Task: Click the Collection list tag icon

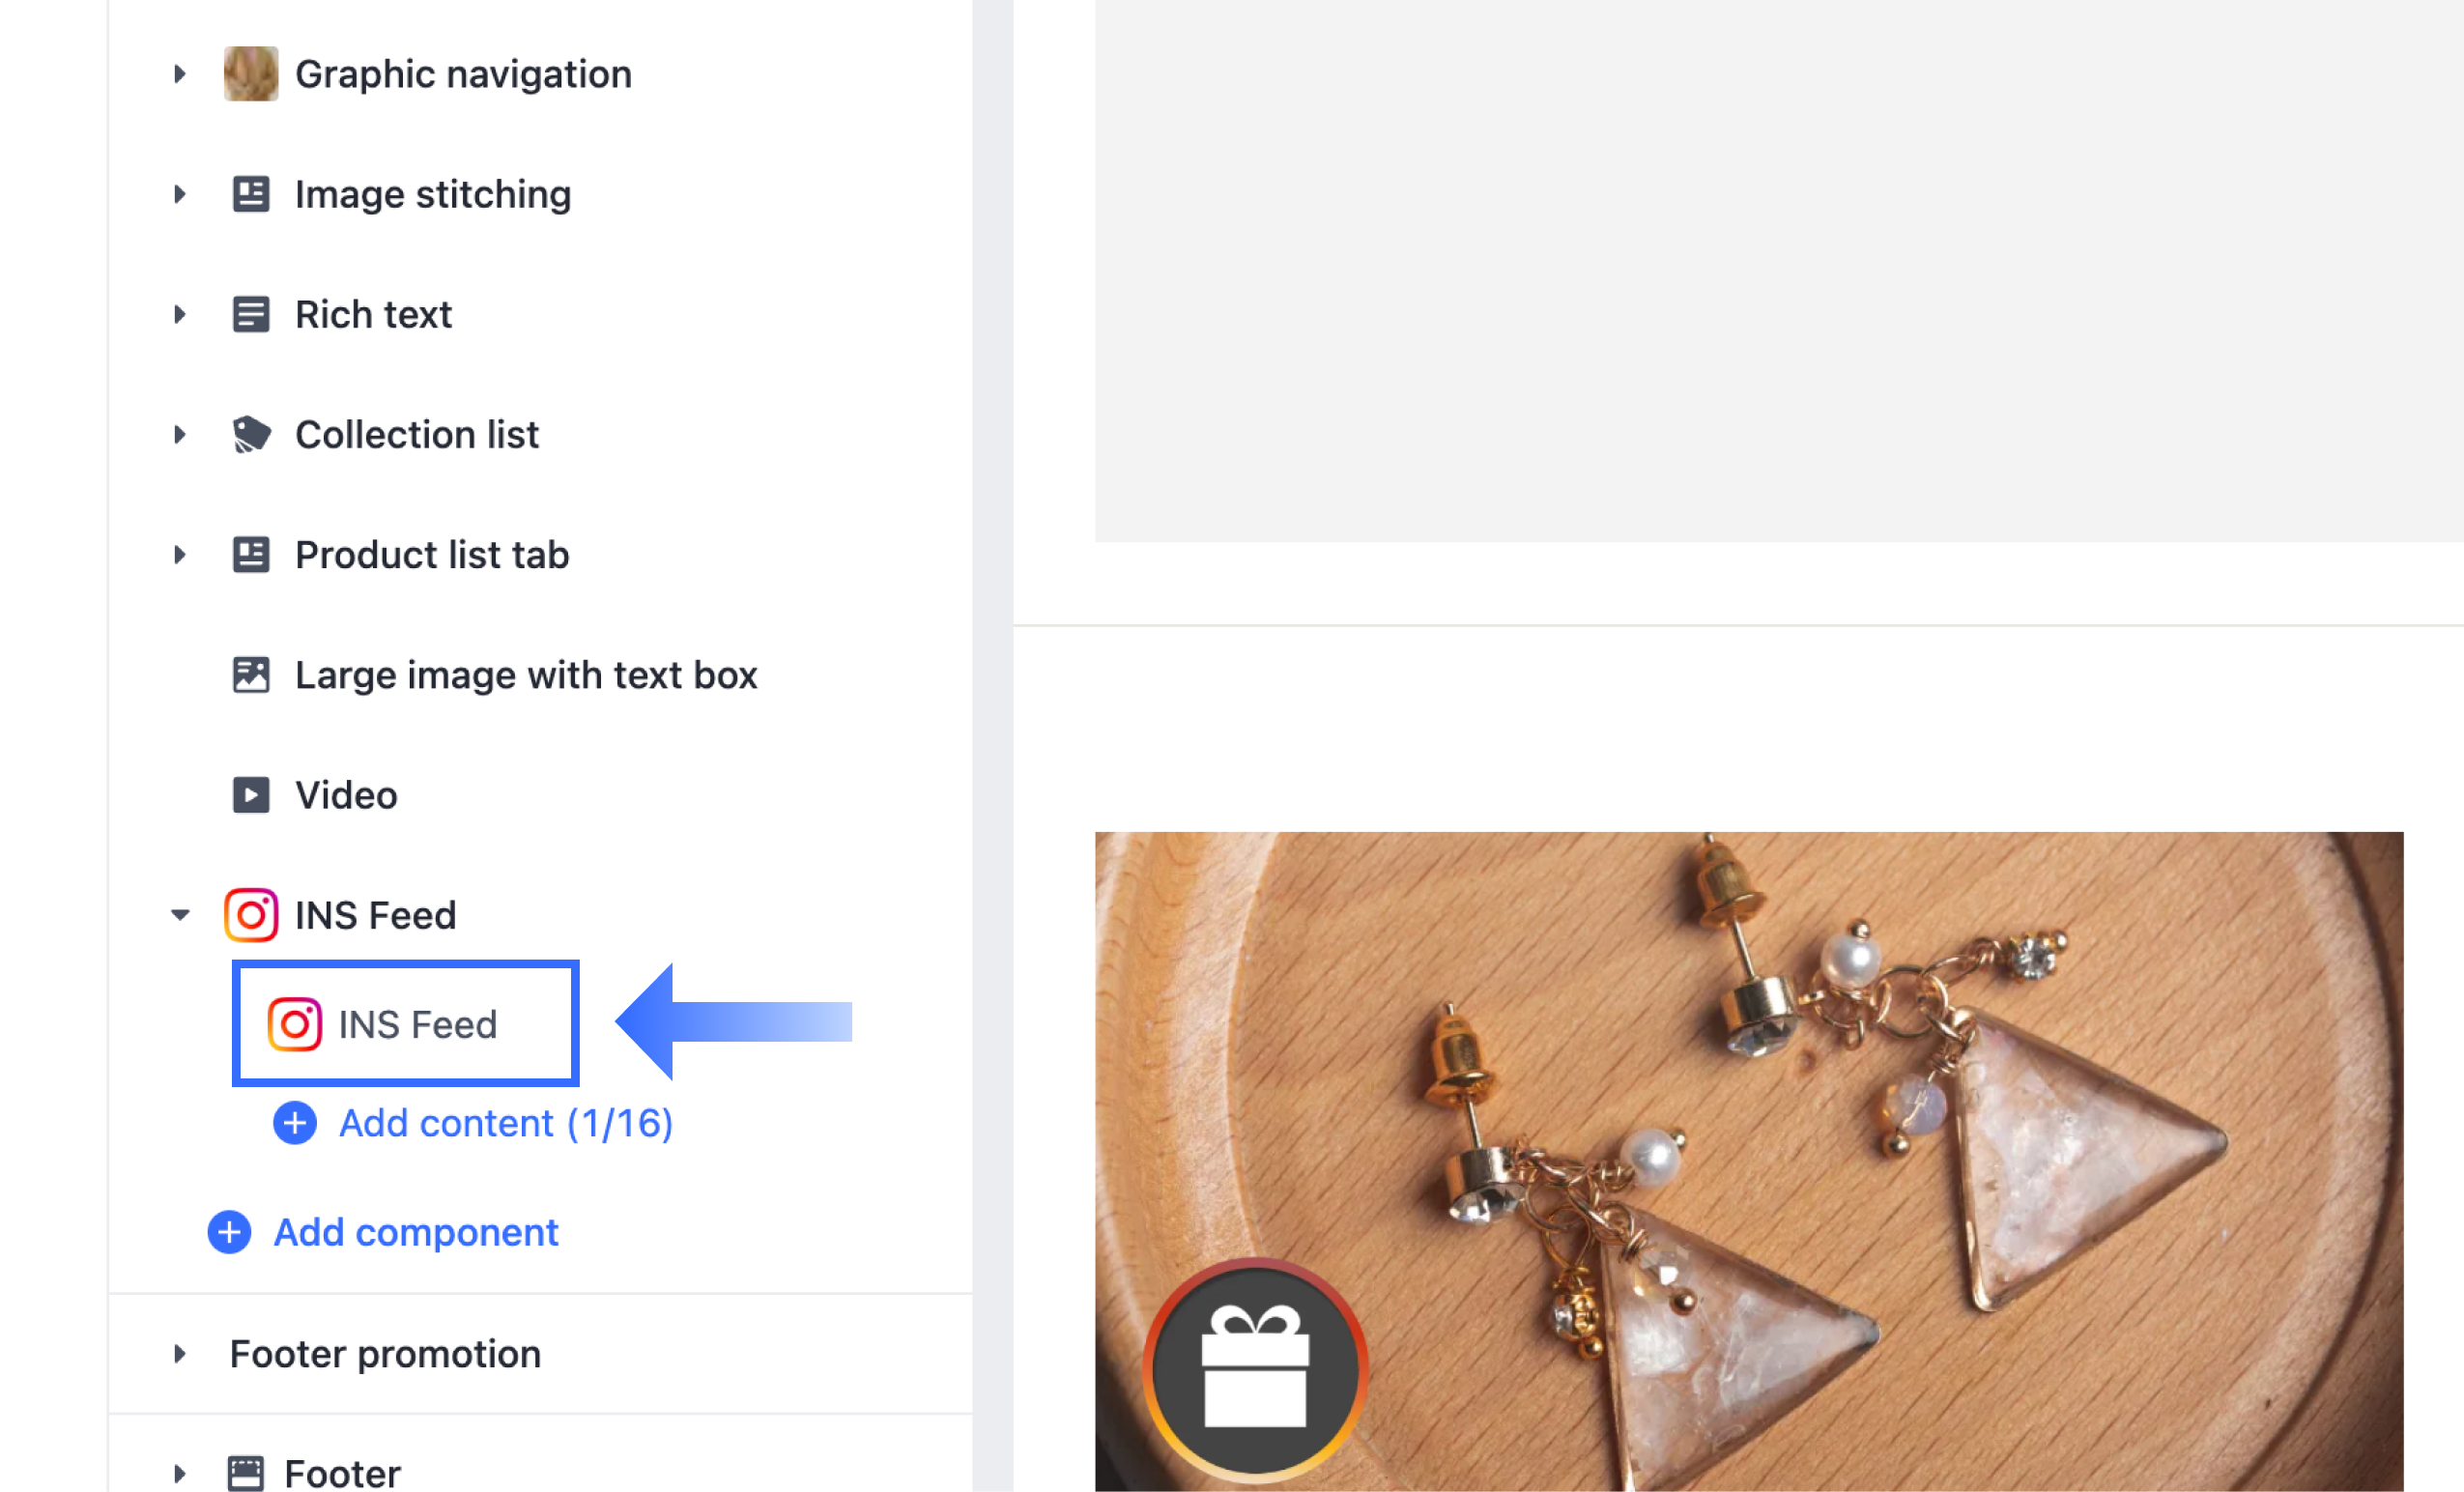Action: click(250, 434)
